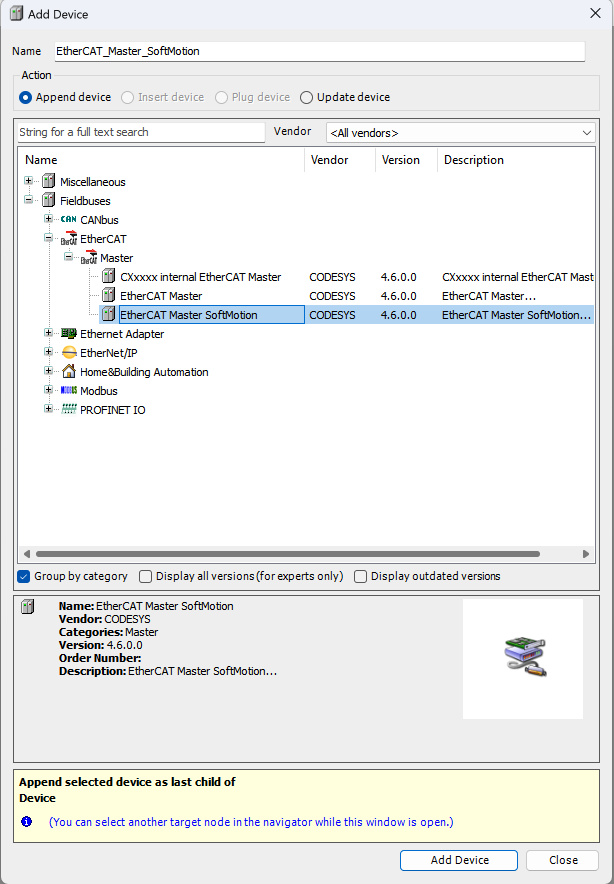Expand the PROFINET IO node
The height and width of the screenshot is (884, 614).
pyautogui.click(x=48, y=409)
